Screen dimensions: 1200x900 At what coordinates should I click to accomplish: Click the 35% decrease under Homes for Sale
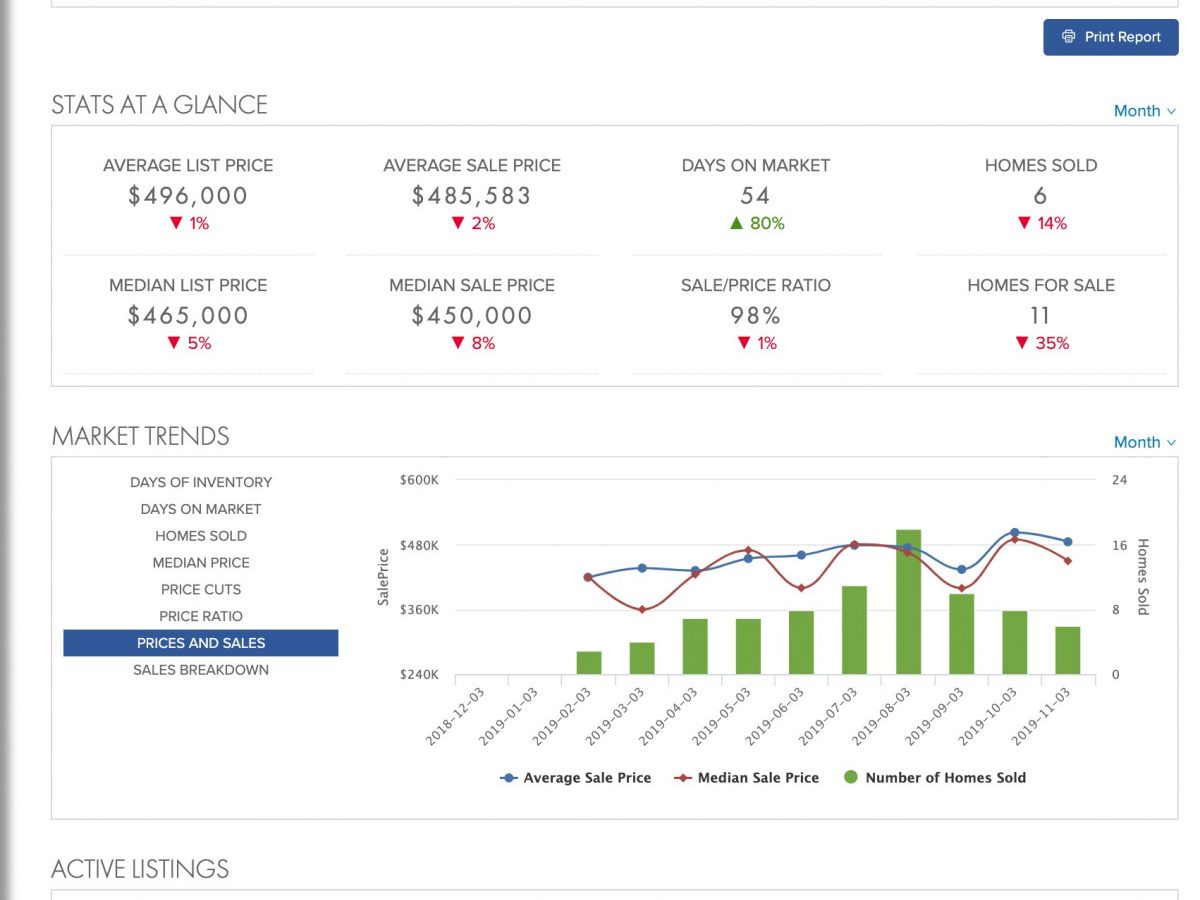[x=1041, y=343]
